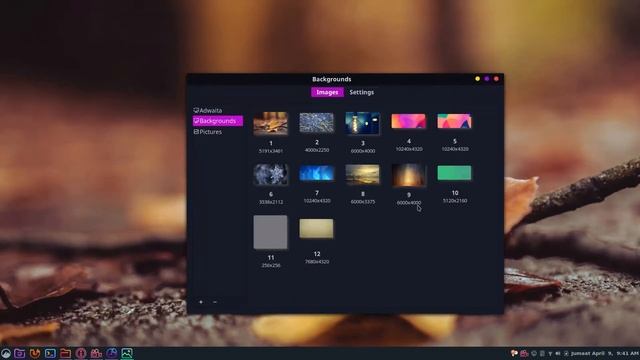Focus the green Backgrounds app taskbar icon
This screenshot has width=640, height=360.
[127, 353]
